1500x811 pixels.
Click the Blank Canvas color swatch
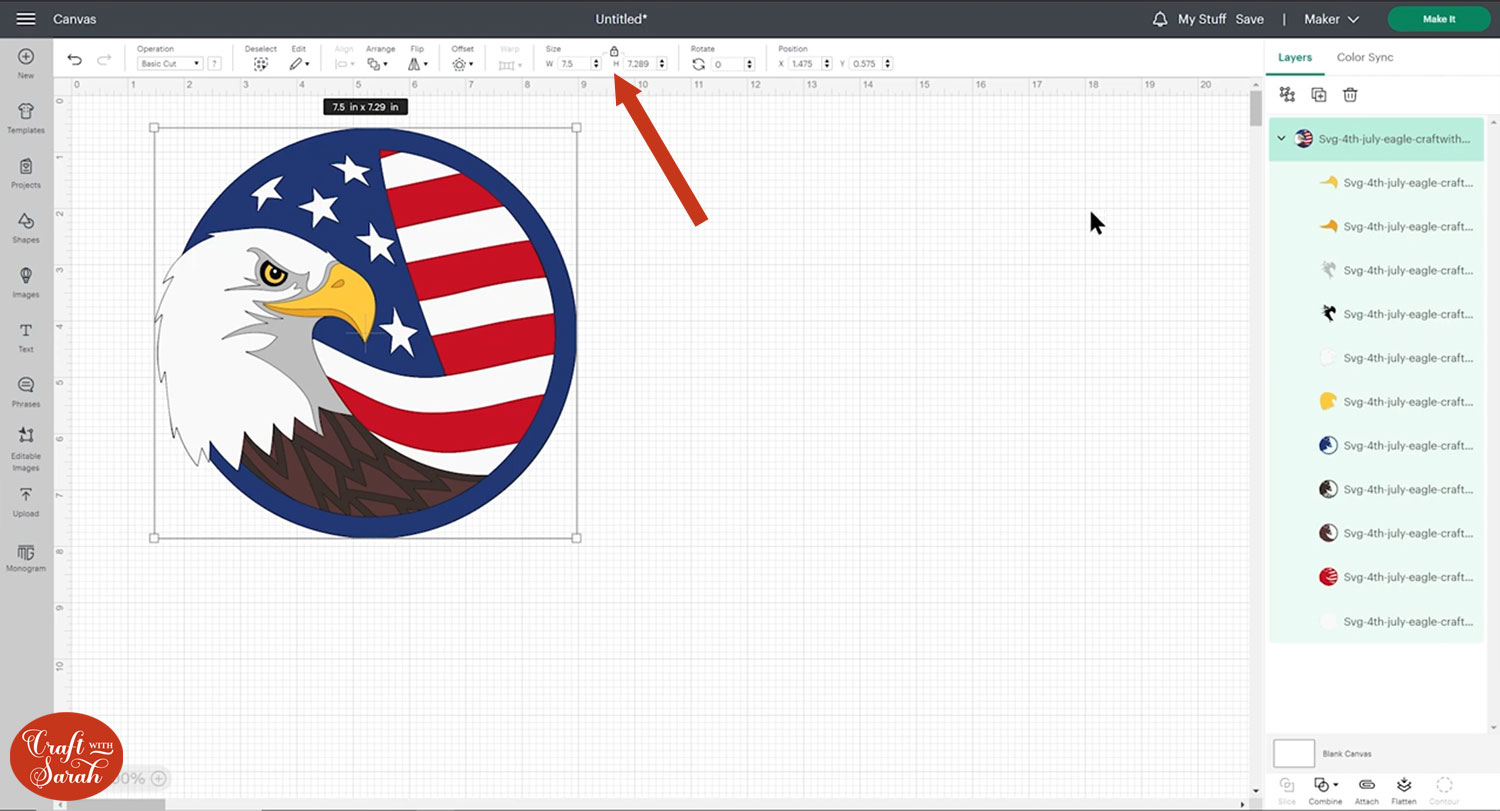[1294, 753]
